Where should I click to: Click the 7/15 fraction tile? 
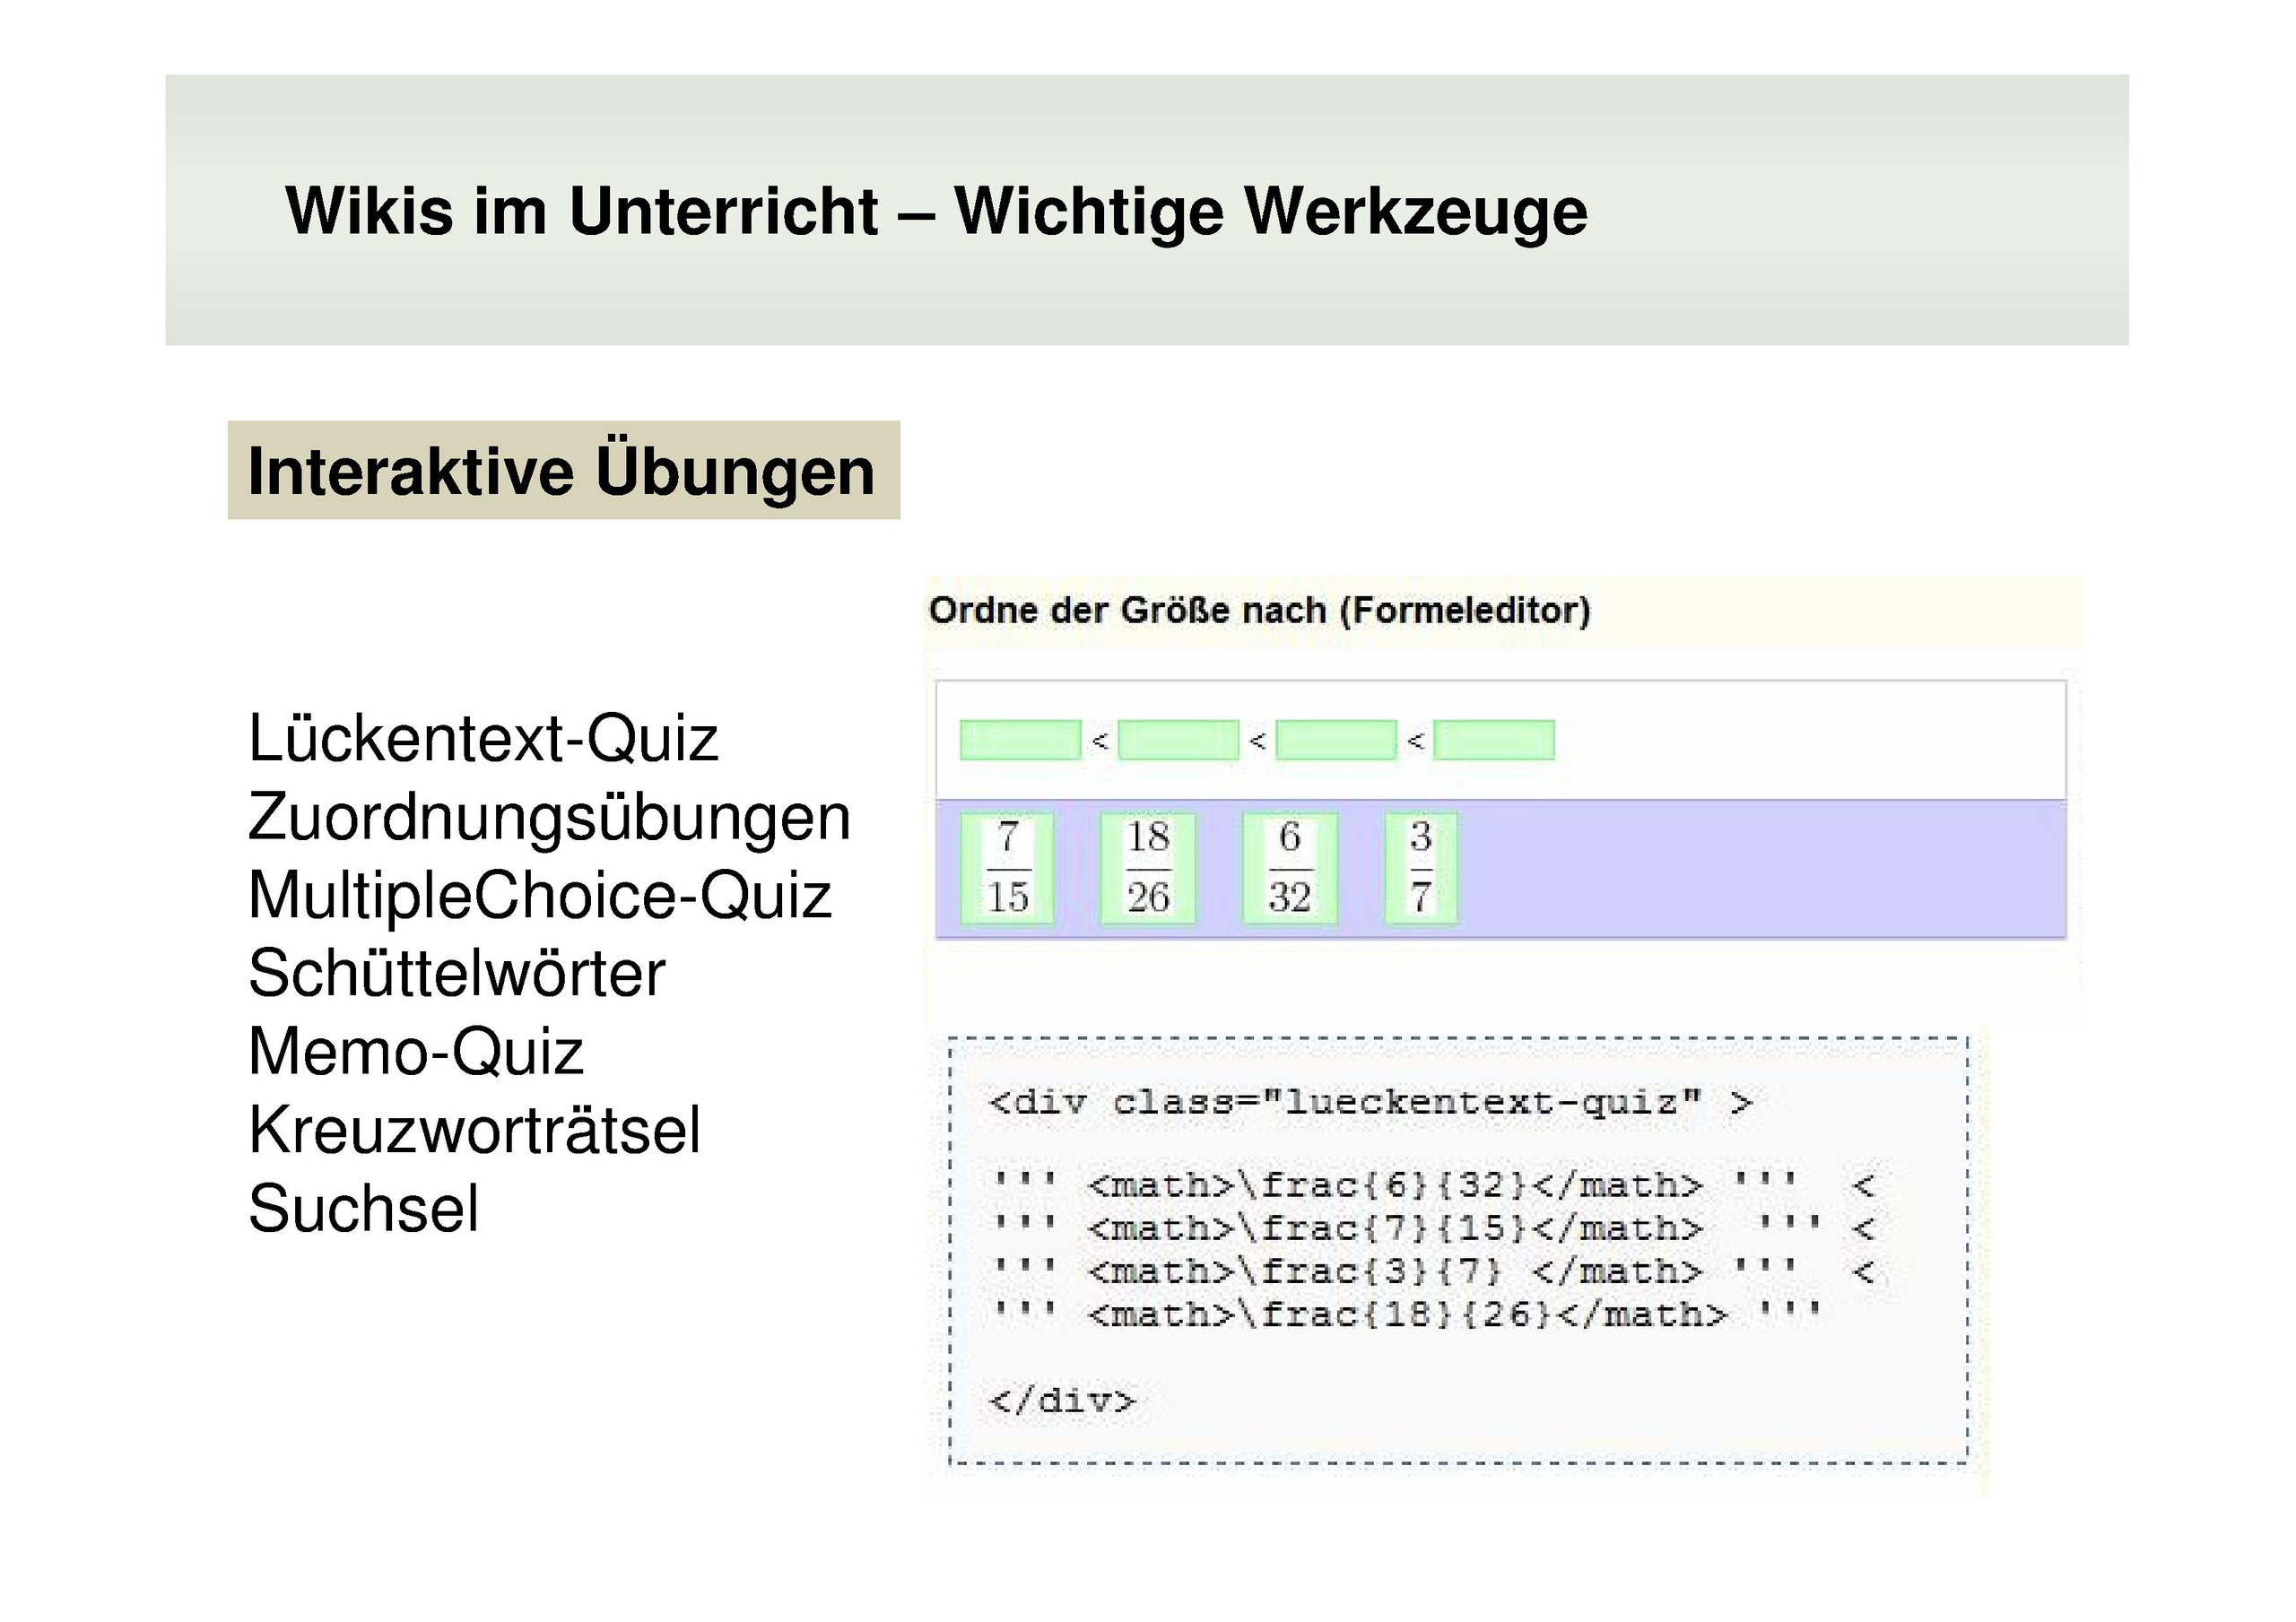point(1007,867)
